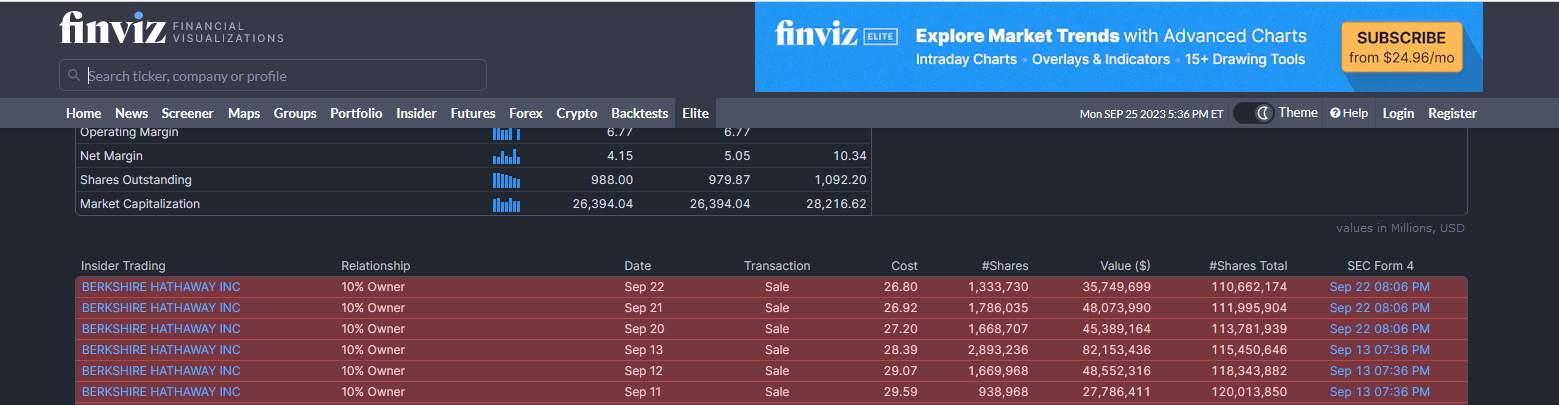Open Berkshire Hathaway link for Sep 22
1559x405 pixels.
(x=161, y=287)
